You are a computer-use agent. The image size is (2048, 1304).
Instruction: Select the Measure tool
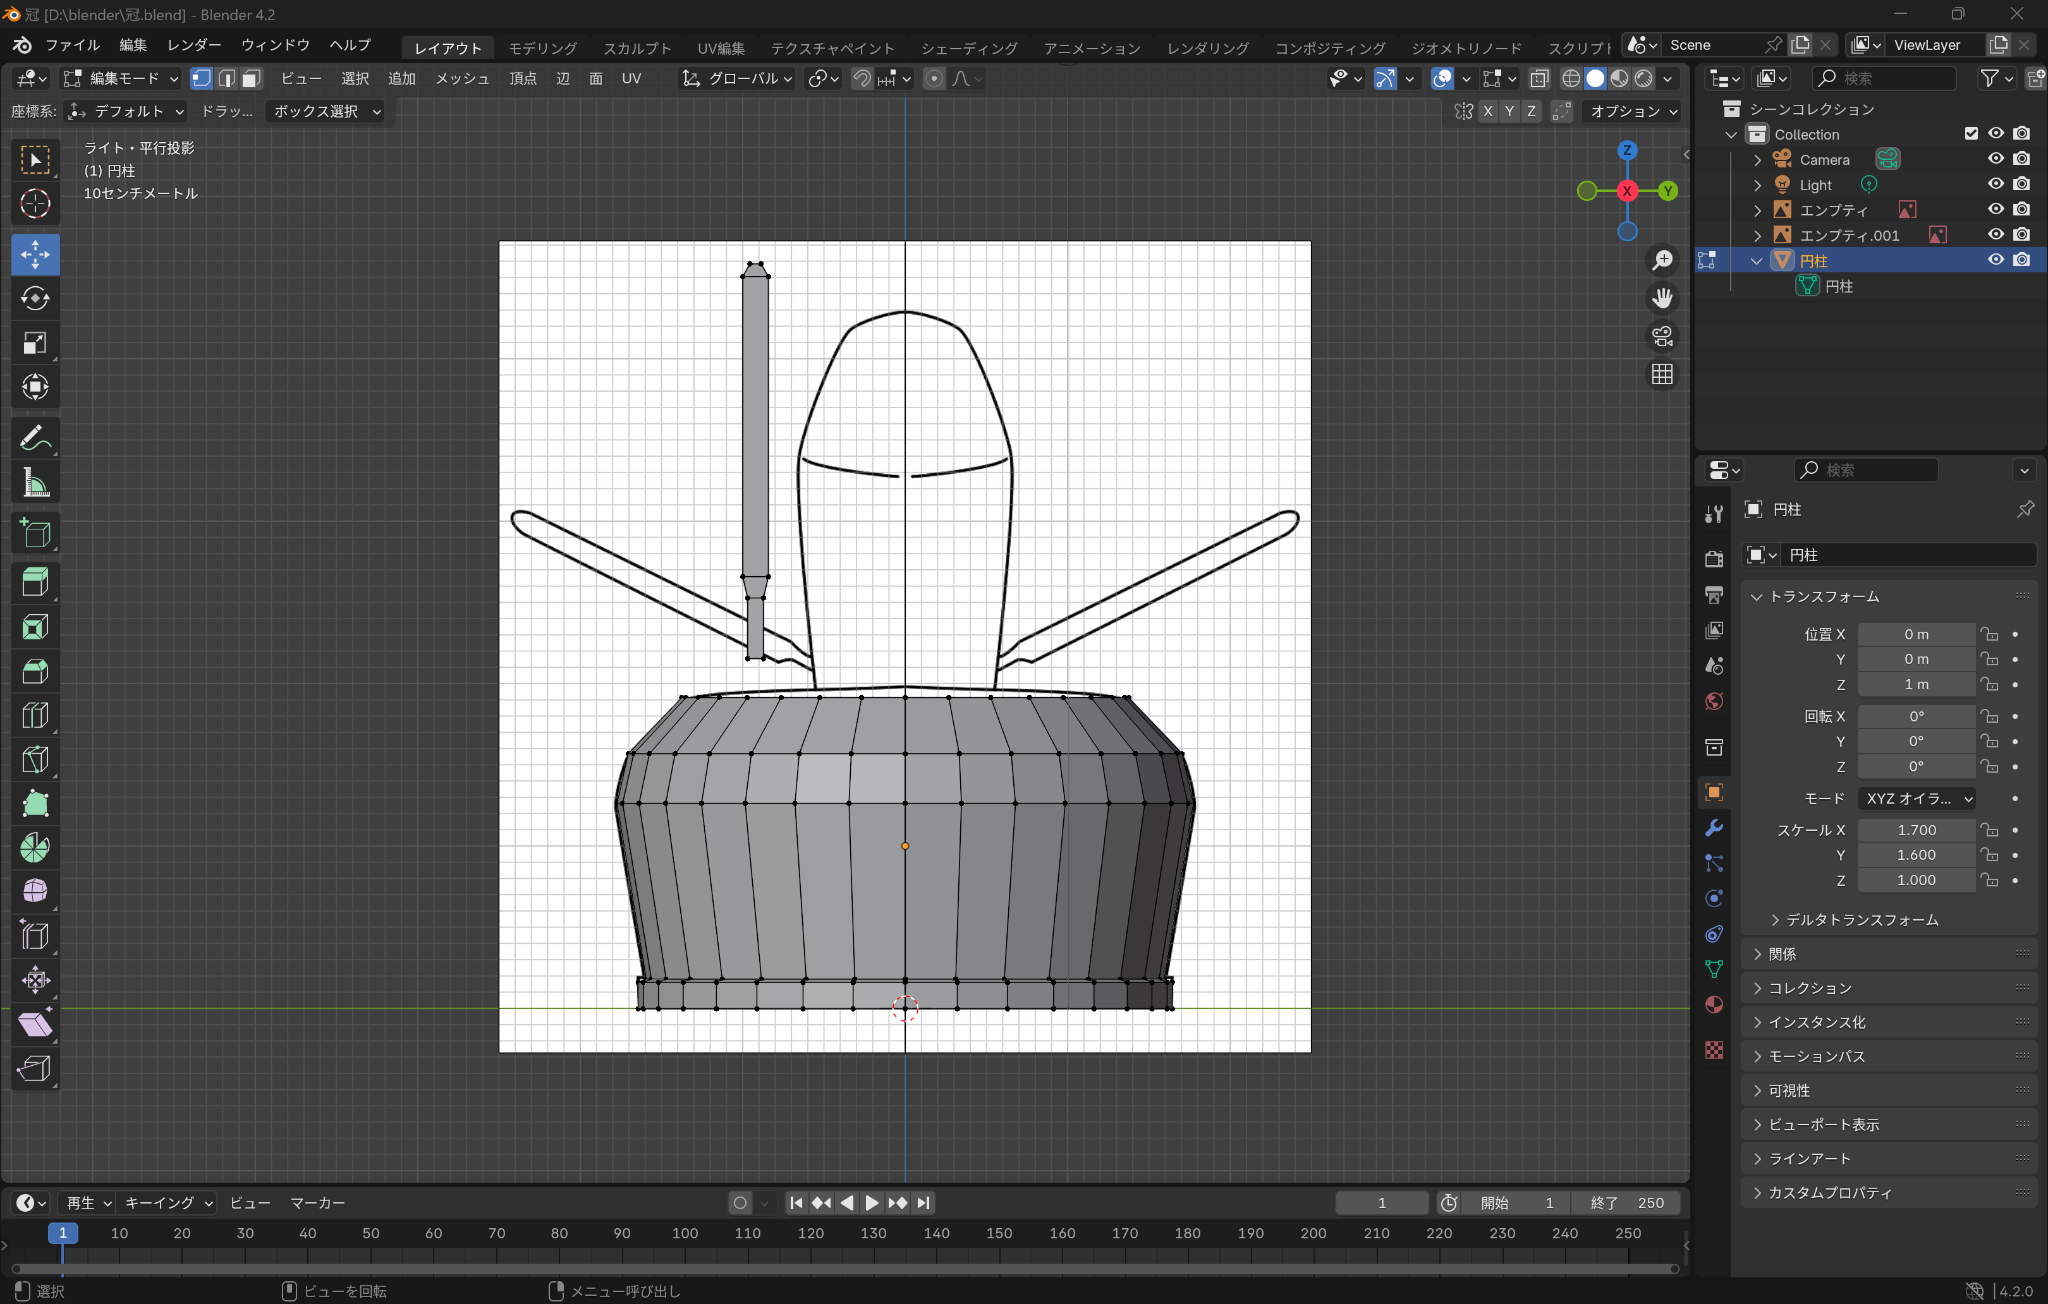[35, 482]
